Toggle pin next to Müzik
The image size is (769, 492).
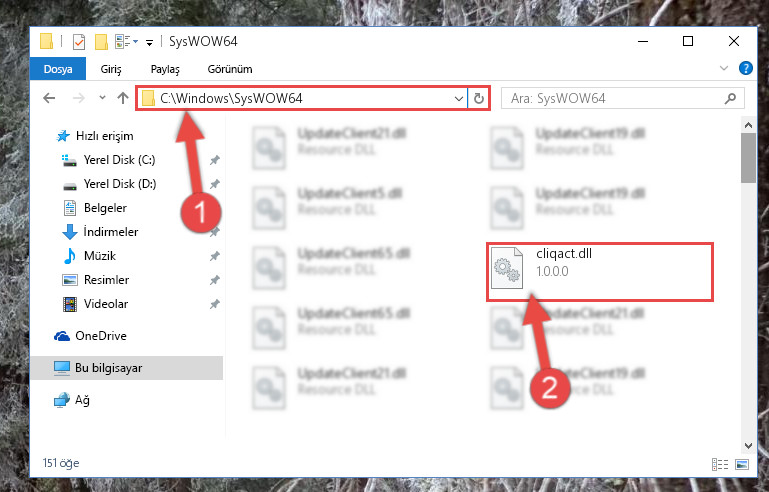(215, 256)
